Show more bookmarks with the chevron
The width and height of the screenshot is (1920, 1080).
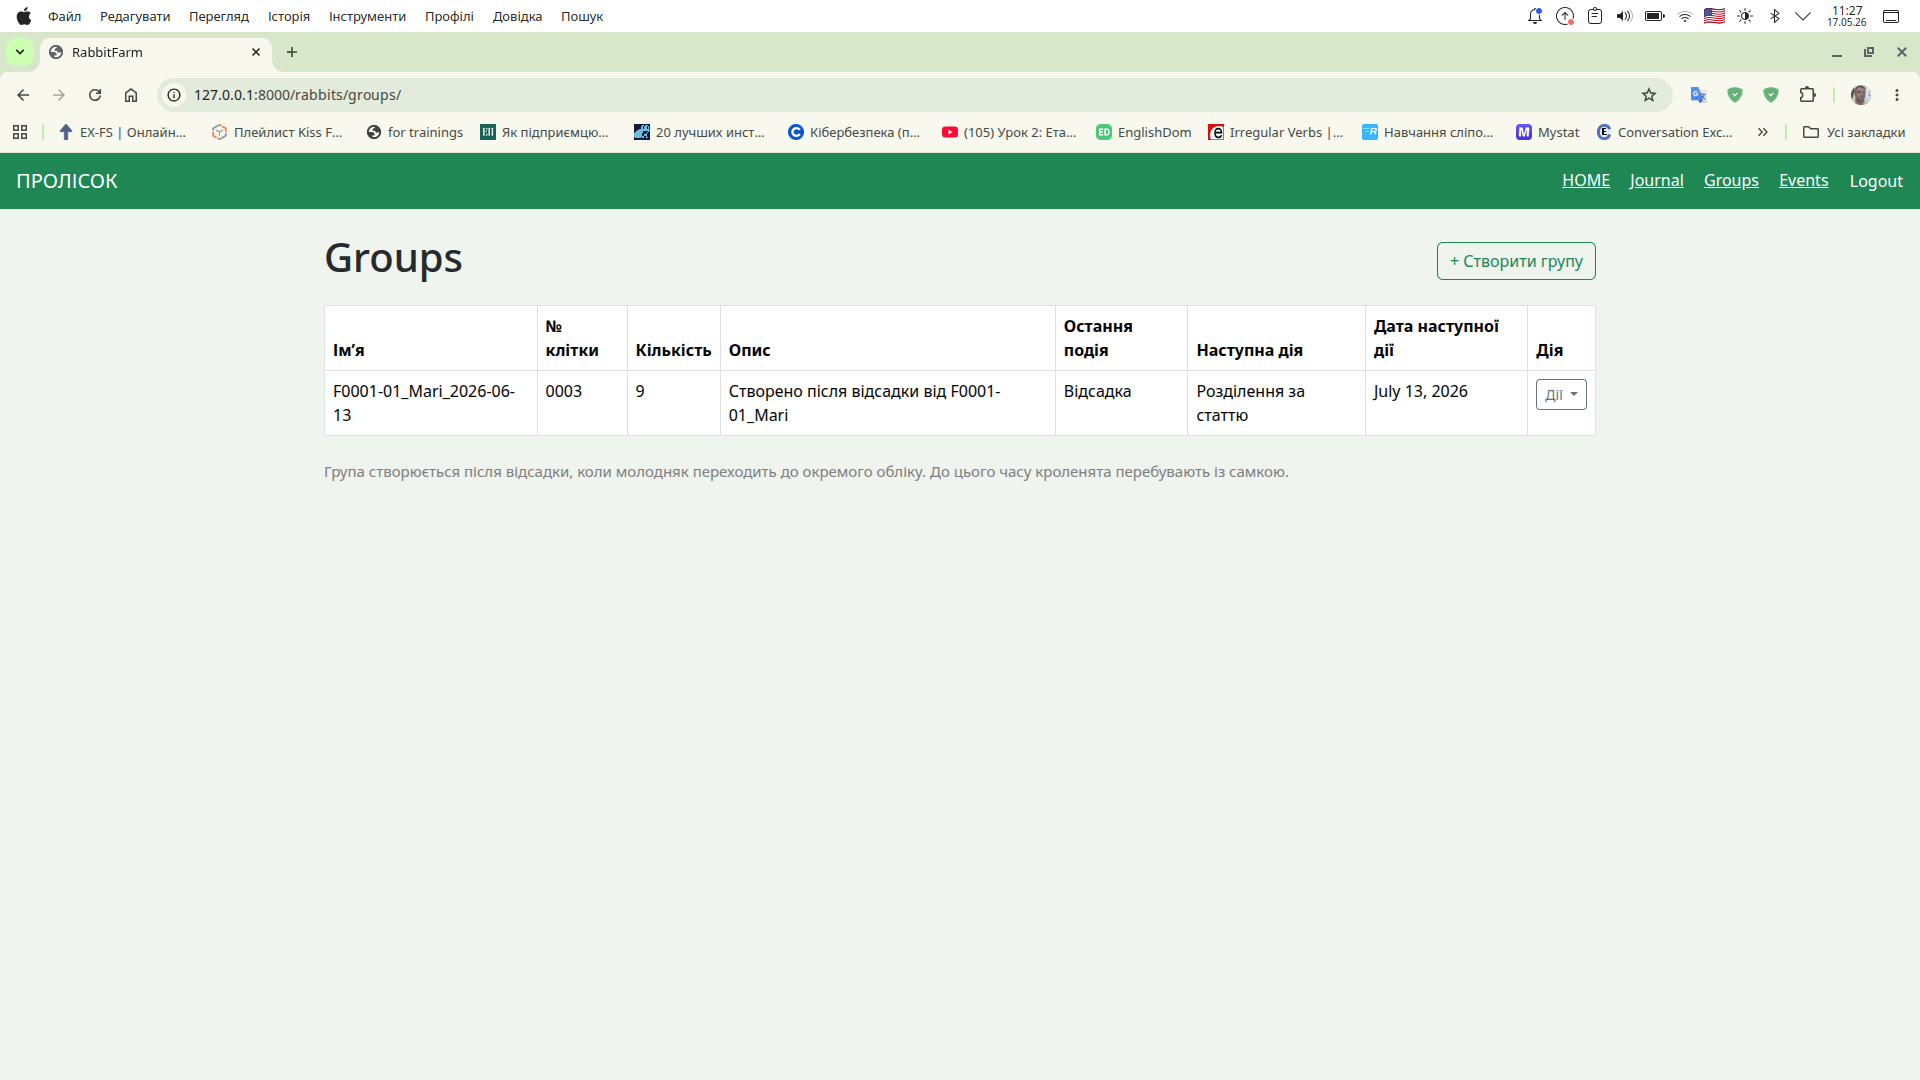pos(1763,132)
